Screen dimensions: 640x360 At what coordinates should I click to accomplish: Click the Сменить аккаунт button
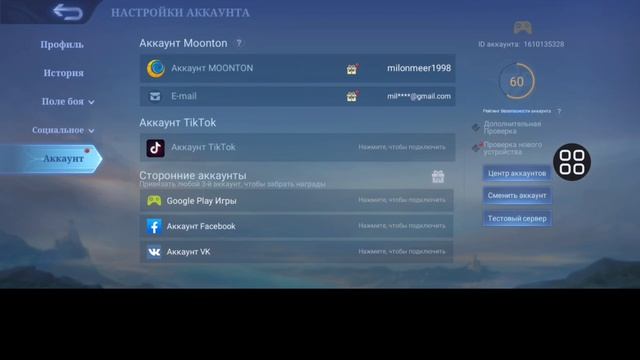pos(517,196)
